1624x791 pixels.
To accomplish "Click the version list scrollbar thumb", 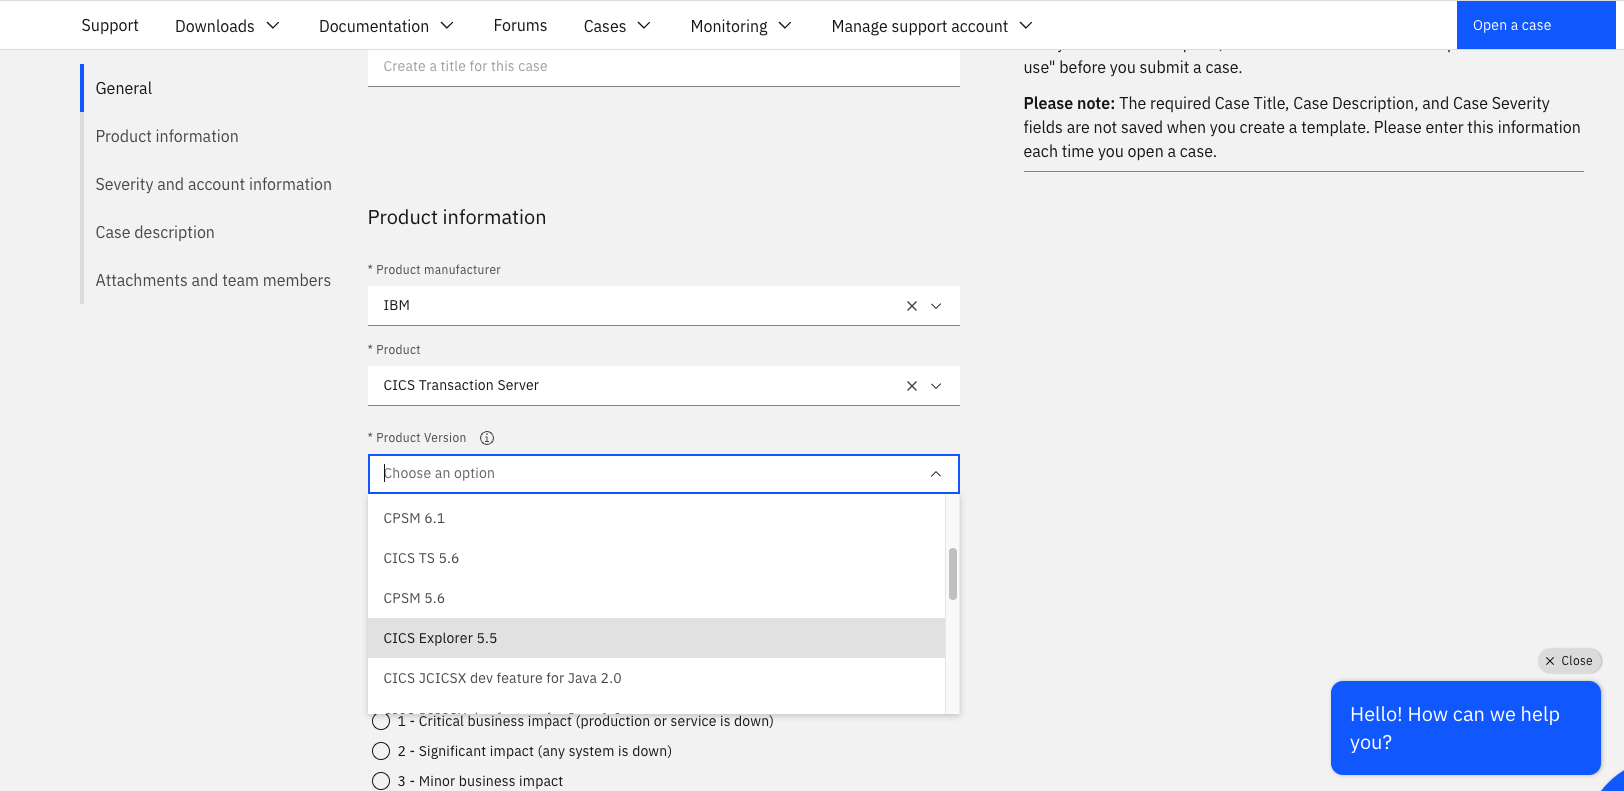I will point(953,574).
